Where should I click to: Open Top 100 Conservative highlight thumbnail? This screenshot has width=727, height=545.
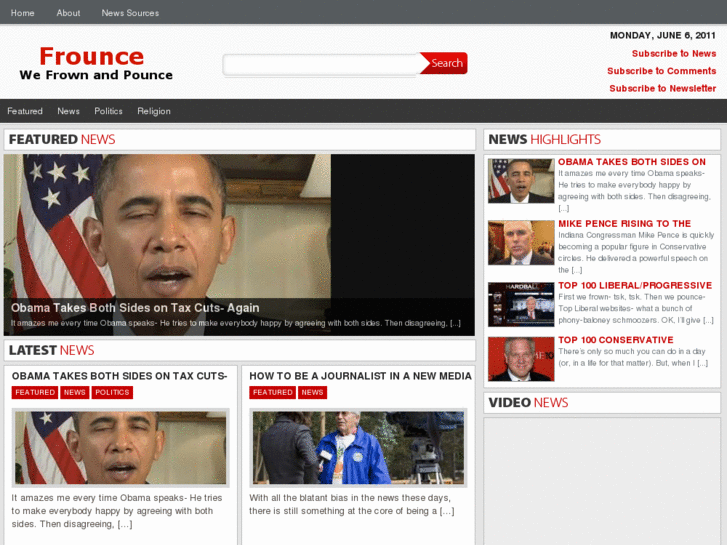tap(520, 359)
